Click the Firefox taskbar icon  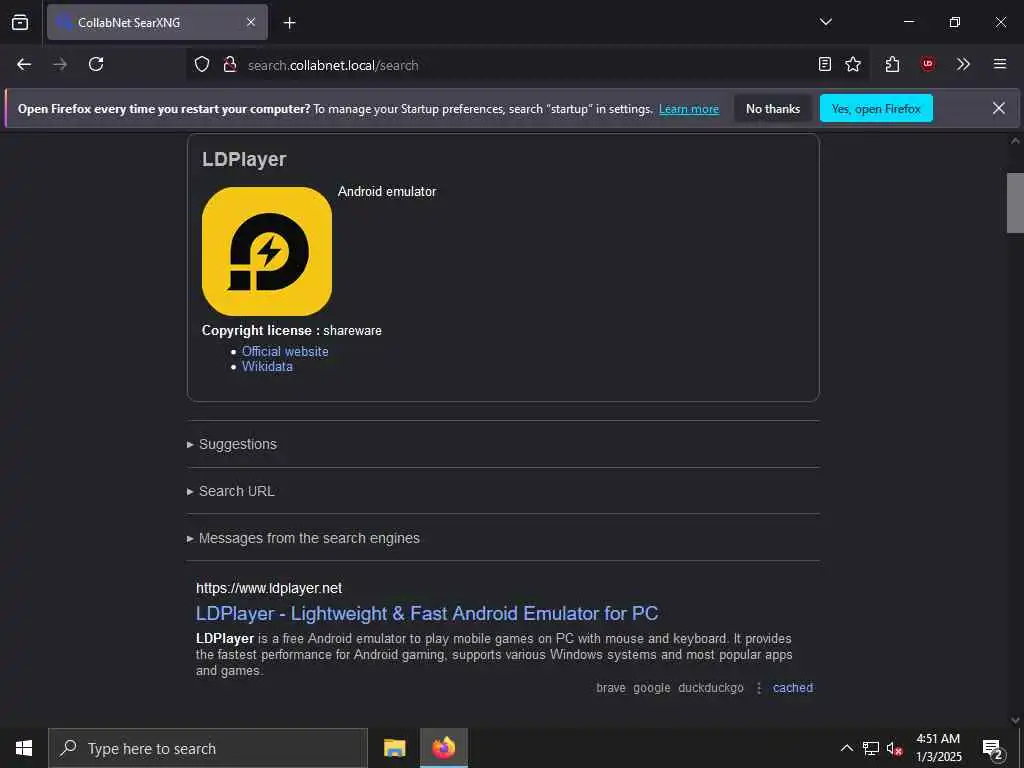pos(443,748)
